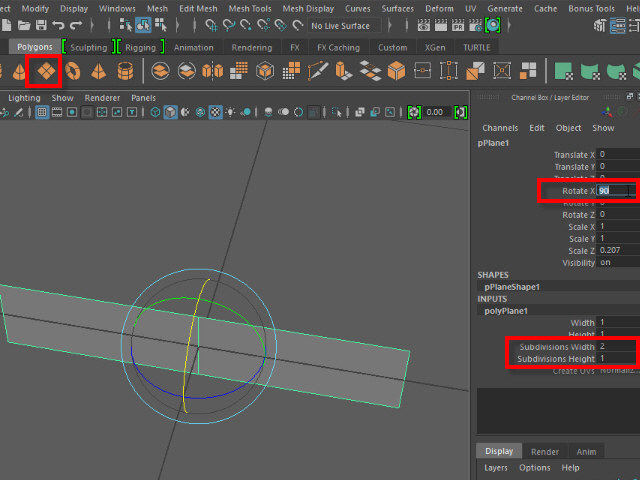640x480 pixels.
Task: Open the viewport Renderer menu
Action: [101, 98]
